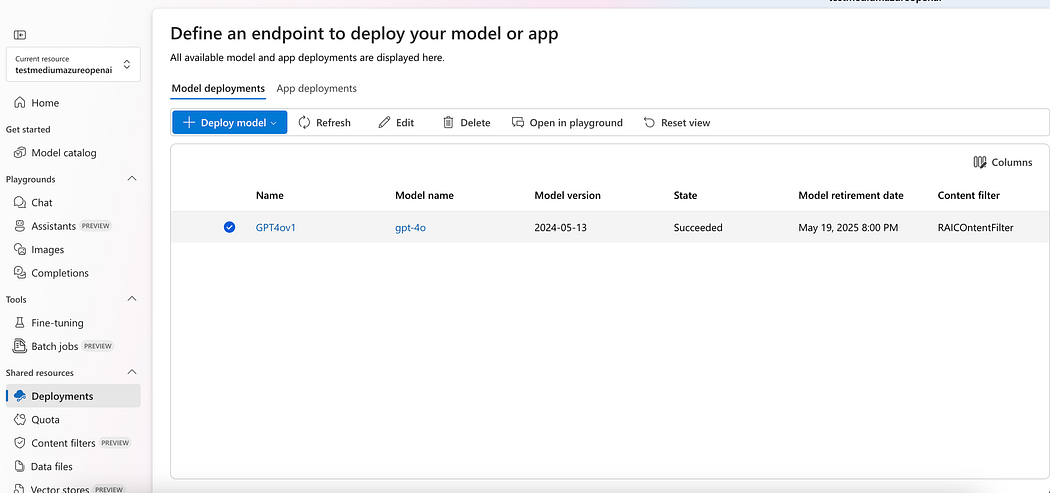1050x493 pixels.
Task: Click the Assistants robot icon
Action: pyautogui.click(x=19, y=226)
